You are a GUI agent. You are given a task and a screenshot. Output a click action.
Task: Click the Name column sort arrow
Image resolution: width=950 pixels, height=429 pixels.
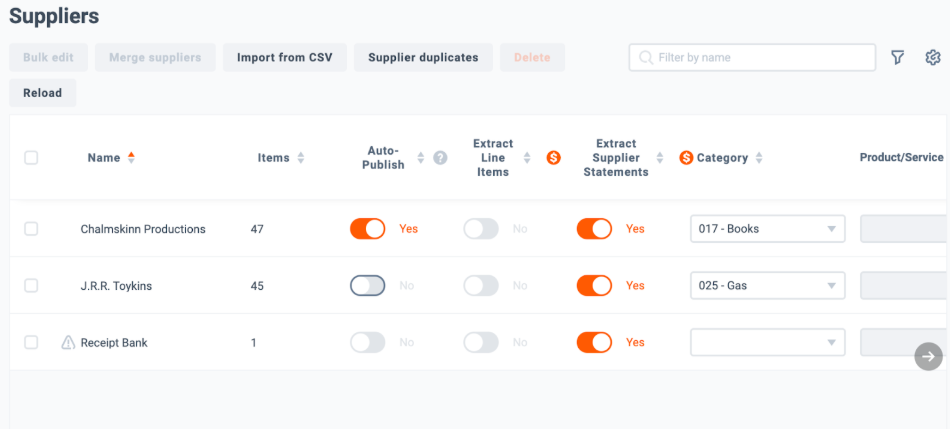tap(131, 158)
